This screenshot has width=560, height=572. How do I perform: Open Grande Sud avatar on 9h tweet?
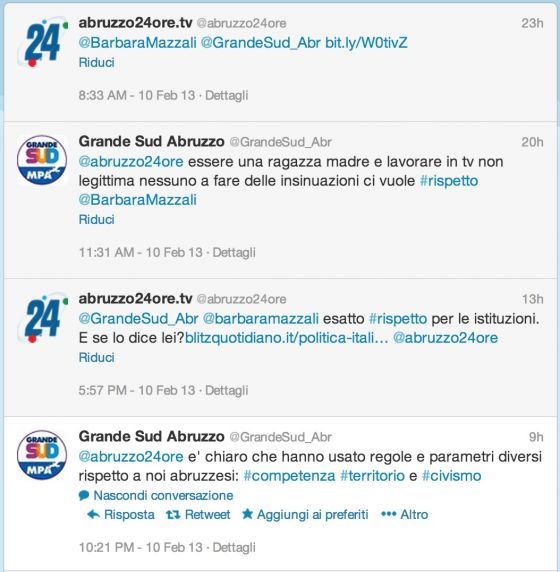pyautogui.click(x=42, y=455)
